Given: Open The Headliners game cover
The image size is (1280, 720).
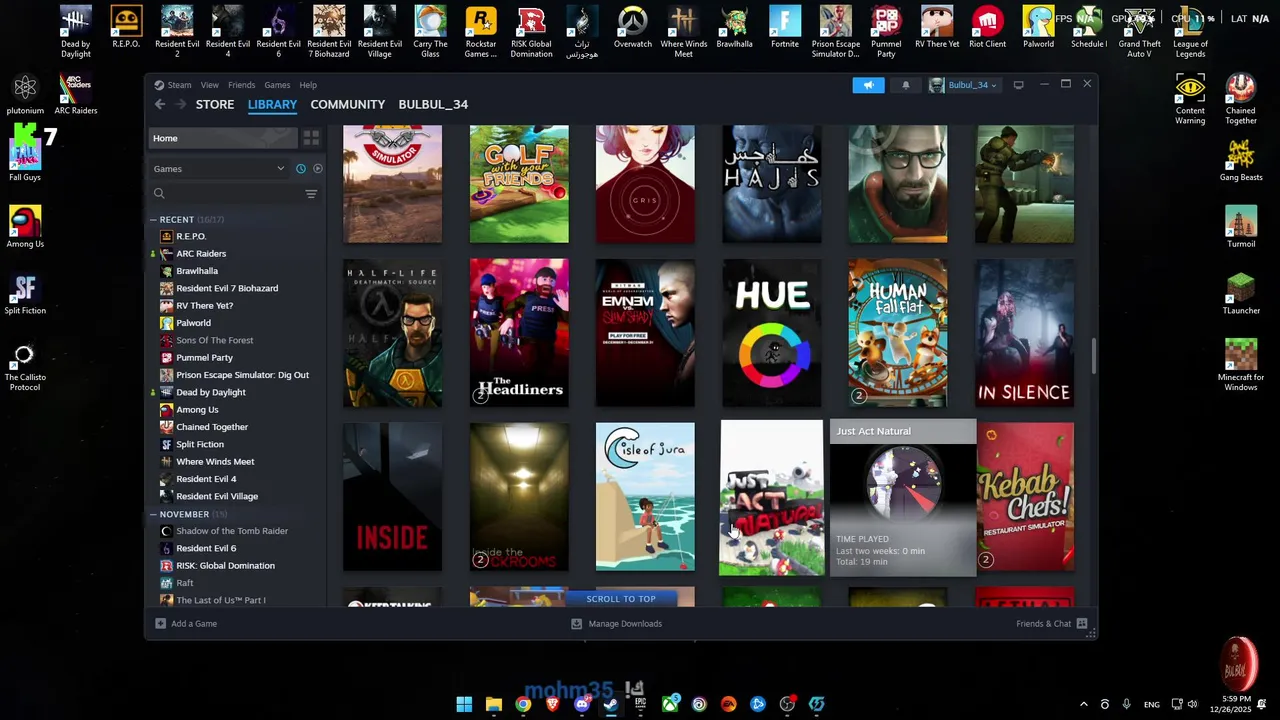Looking at the screenshot, I should (519, 333).
